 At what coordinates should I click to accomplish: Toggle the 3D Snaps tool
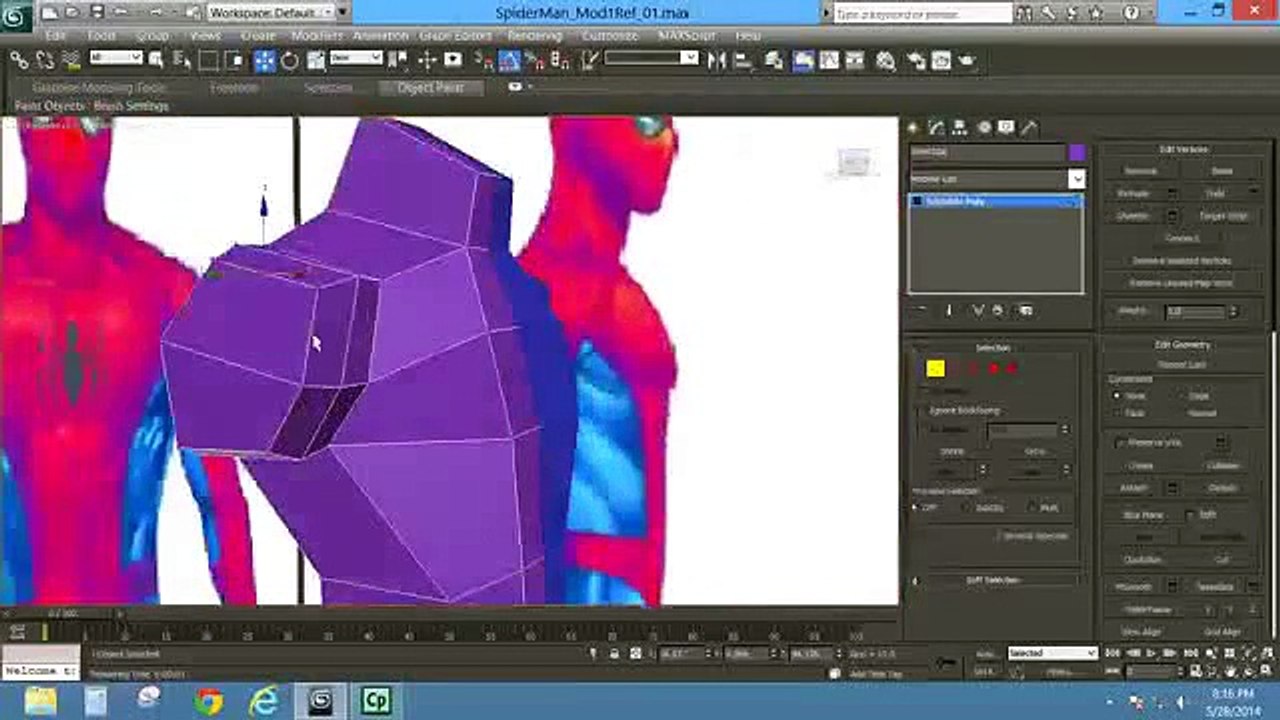click(483, 60)
